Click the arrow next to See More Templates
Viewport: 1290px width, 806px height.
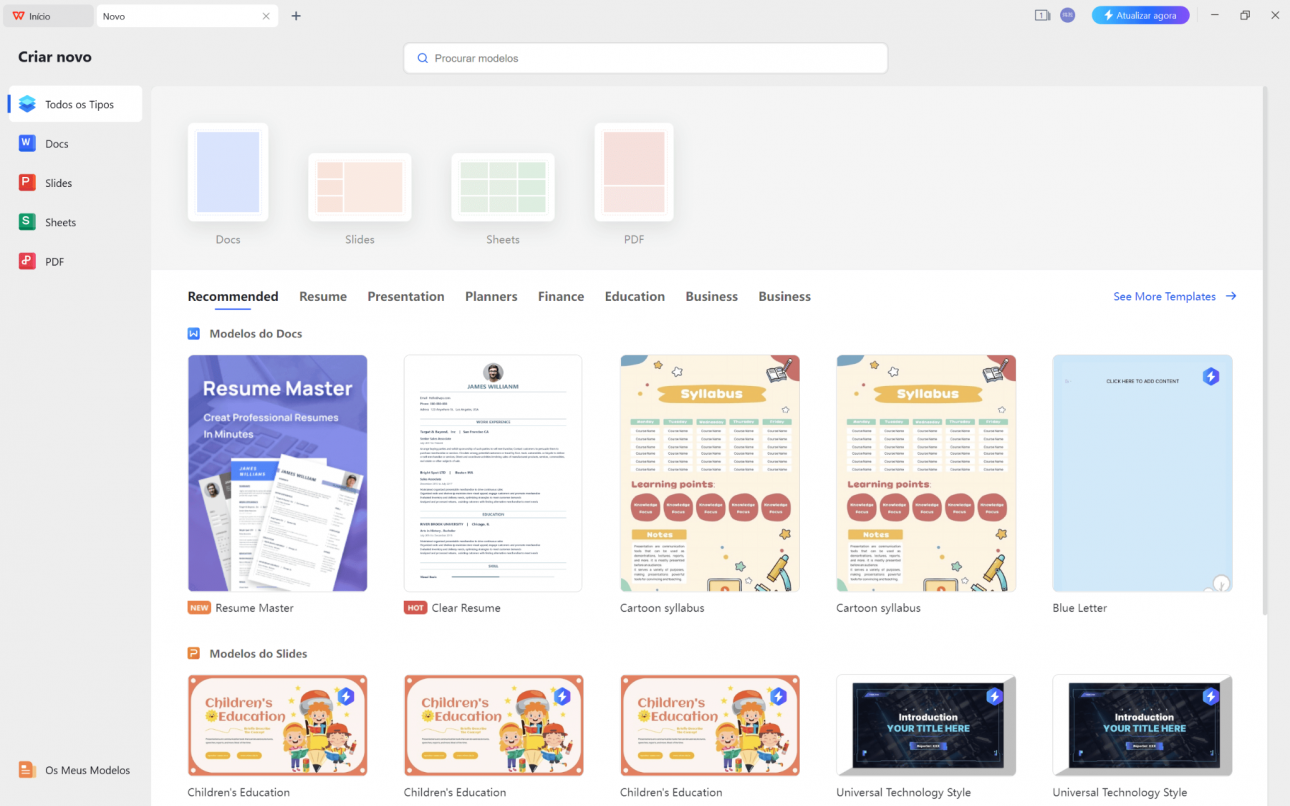tap(1231, 296)
